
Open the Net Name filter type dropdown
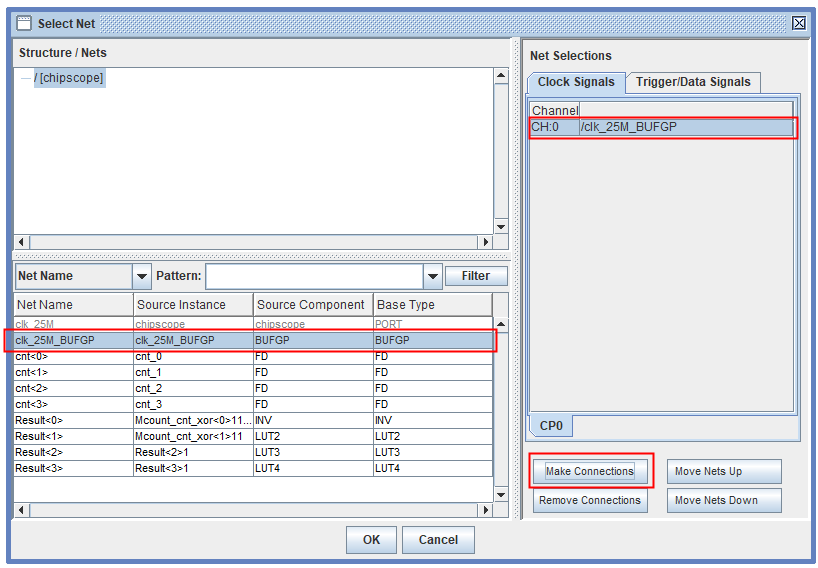141,276
